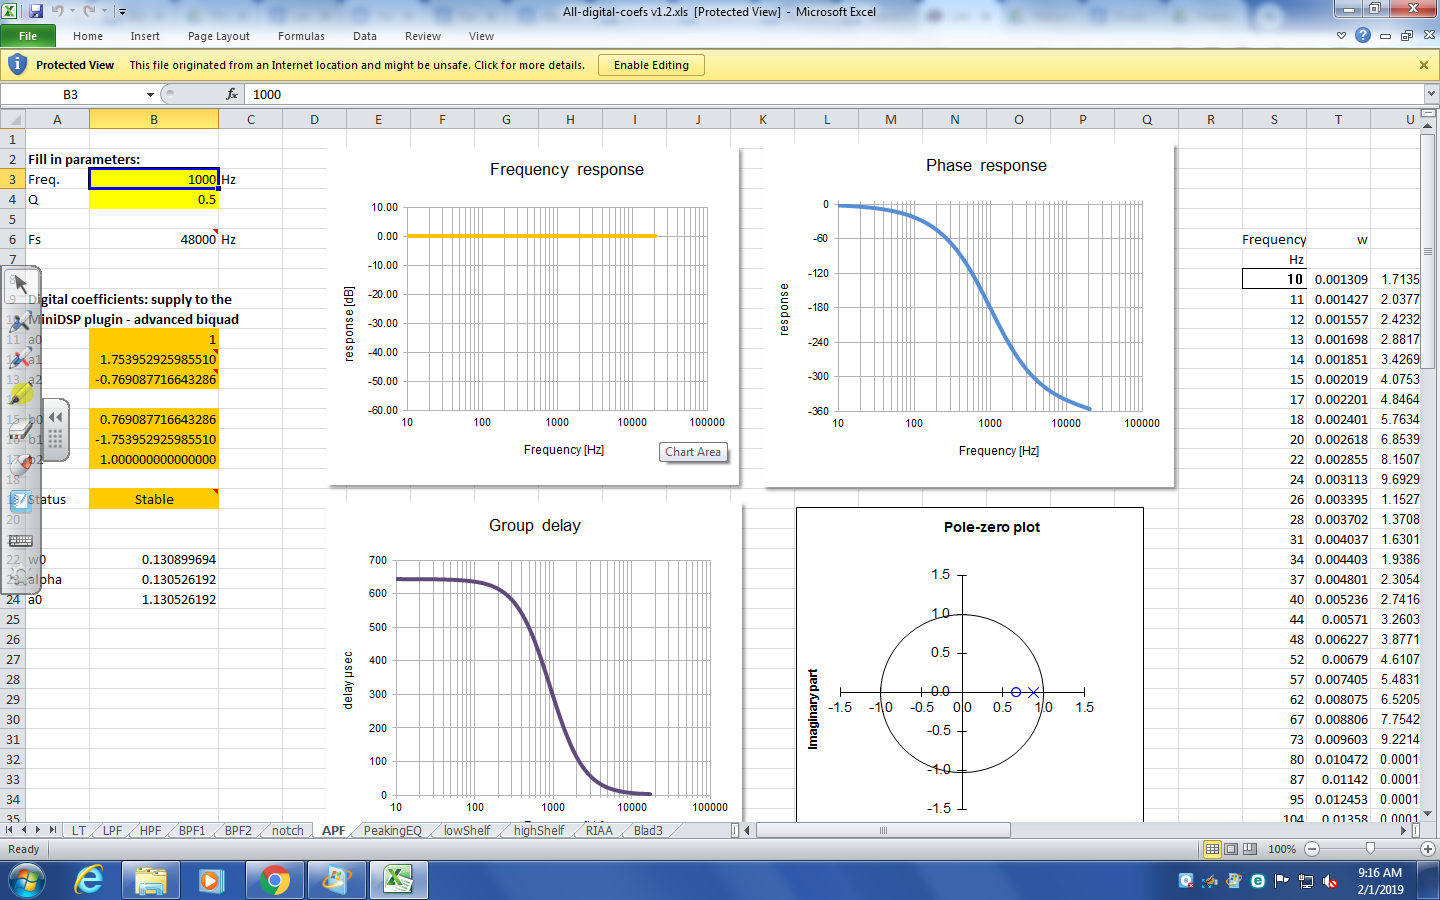Click the Enable Editing button
This screenshot has height=900, width=1440.
click(x=651, y=65)
